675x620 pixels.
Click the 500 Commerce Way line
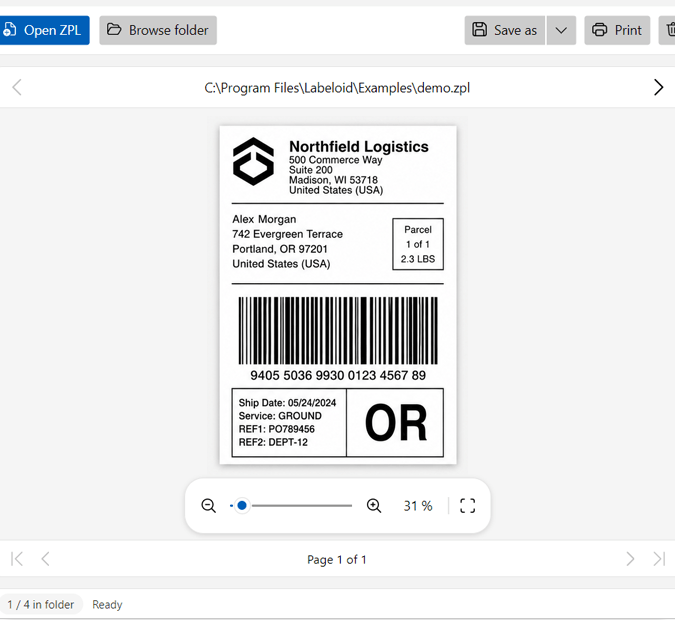coord(335,159)
